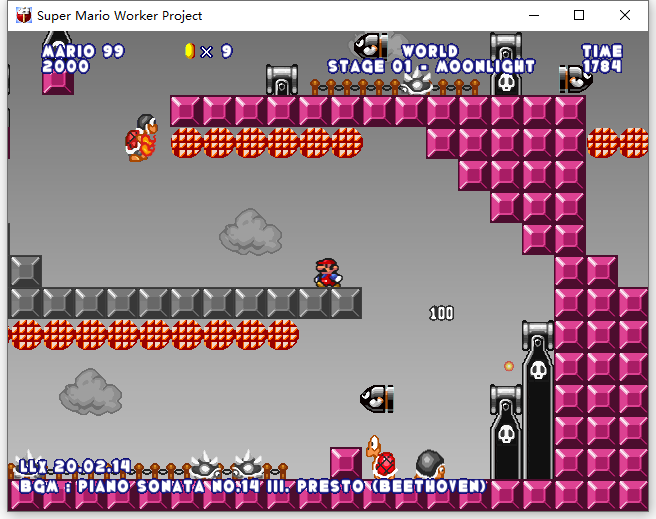
Task: Click the red Koopa Troopa on the floor
Action: [381, 457]
